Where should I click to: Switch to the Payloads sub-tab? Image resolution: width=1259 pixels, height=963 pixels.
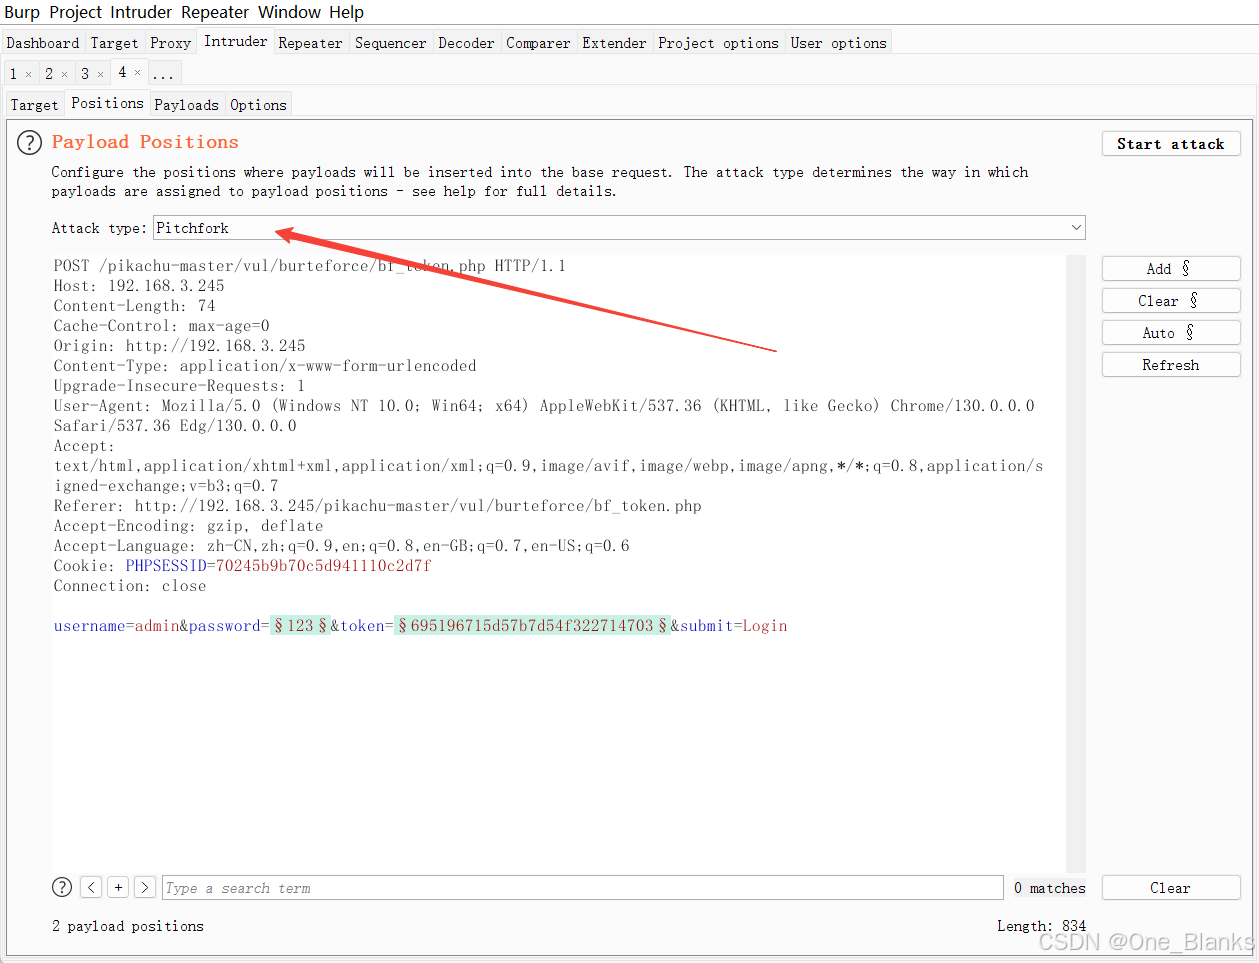[x=186, y=104]
